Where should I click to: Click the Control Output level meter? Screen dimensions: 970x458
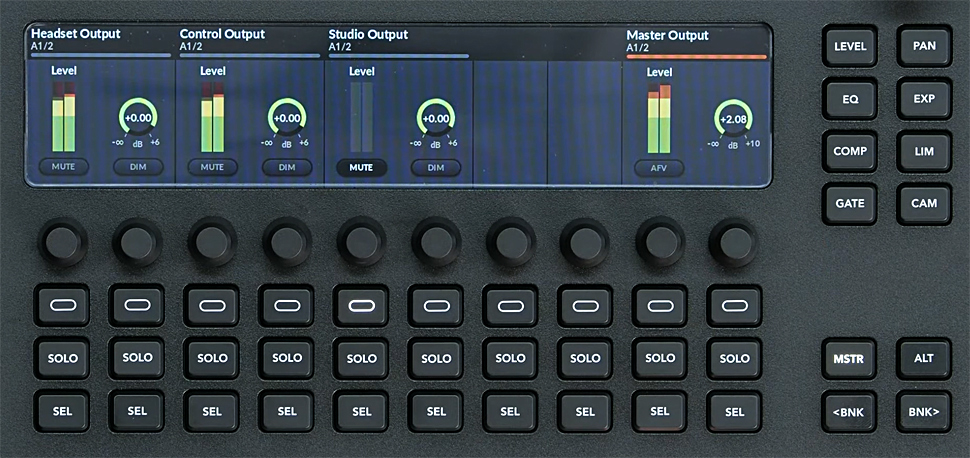click(x=212, y=117)
